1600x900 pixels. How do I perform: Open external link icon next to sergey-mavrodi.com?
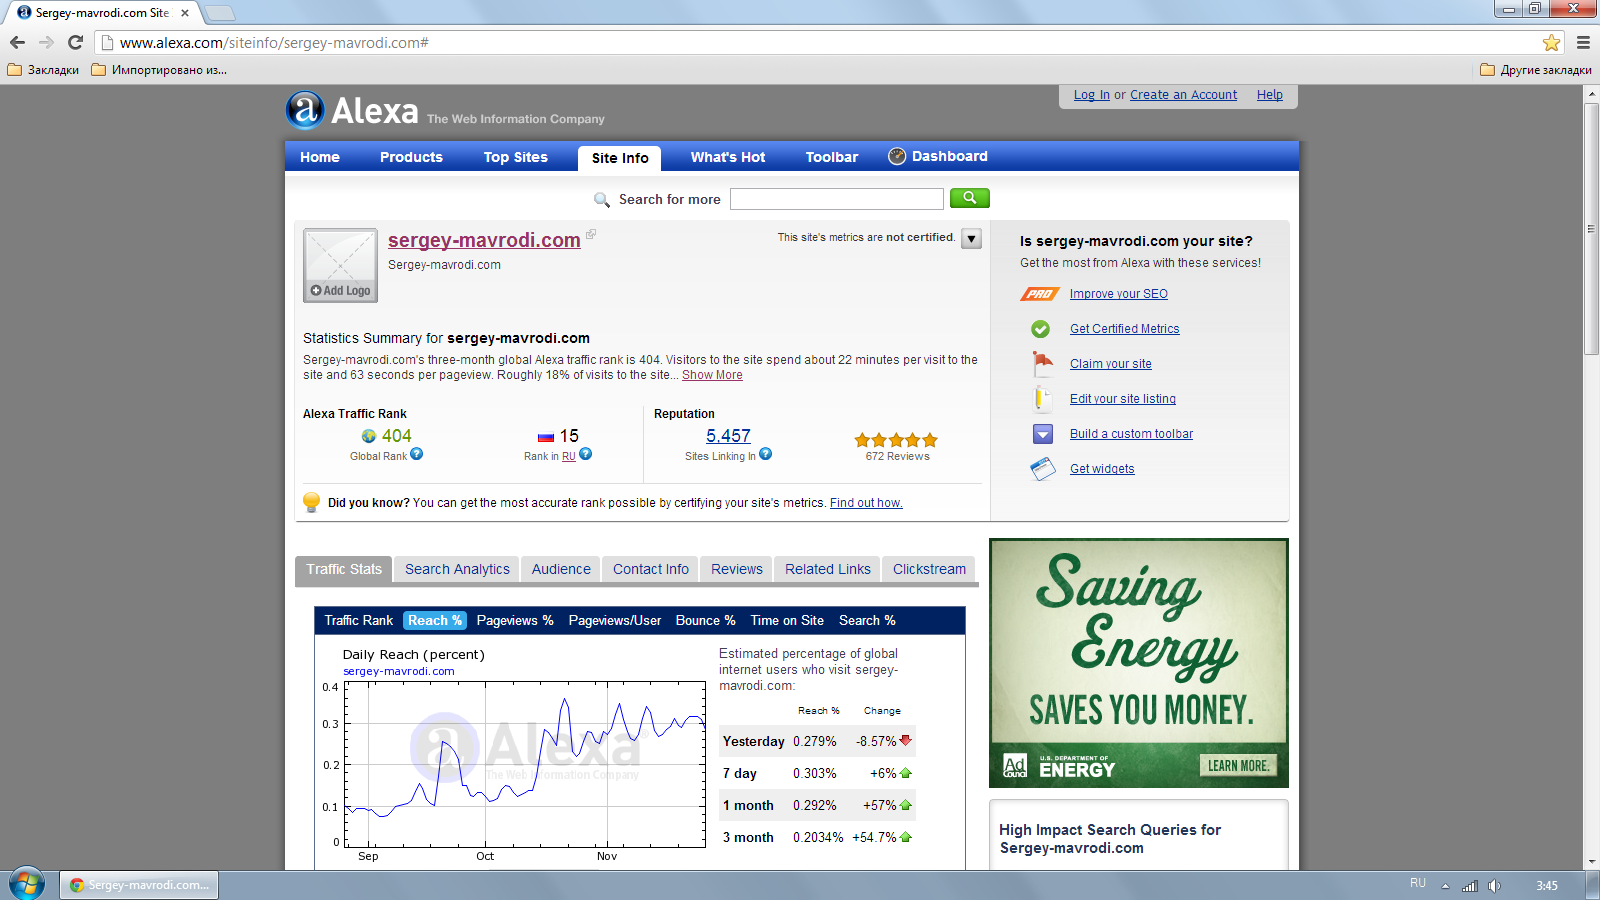[x=591, y=234]
